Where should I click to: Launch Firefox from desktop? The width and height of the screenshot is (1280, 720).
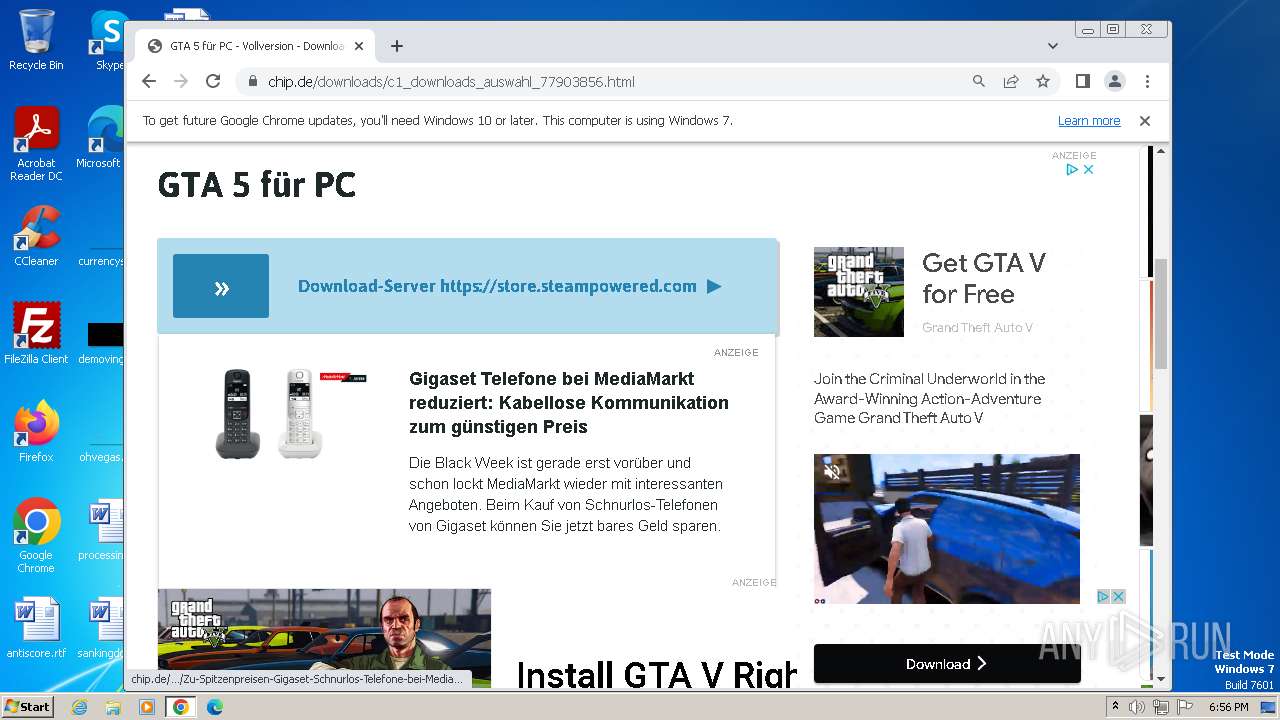(x=36, y=431)
